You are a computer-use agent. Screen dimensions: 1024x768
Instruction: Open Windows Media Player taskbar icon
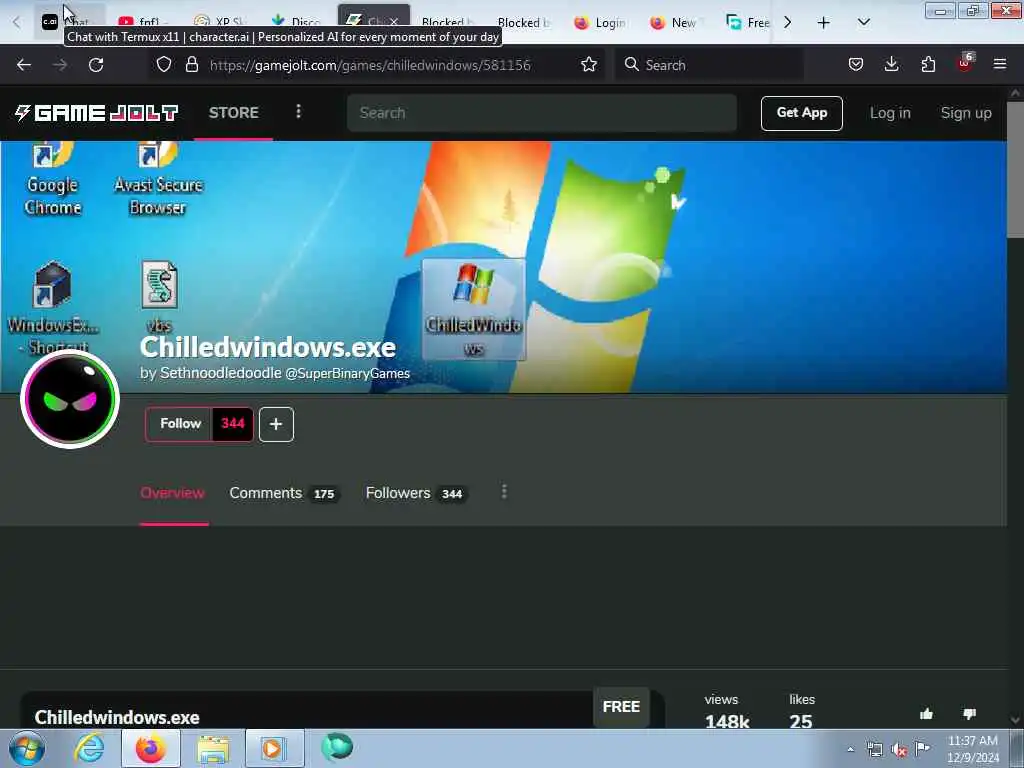point(273,748)
